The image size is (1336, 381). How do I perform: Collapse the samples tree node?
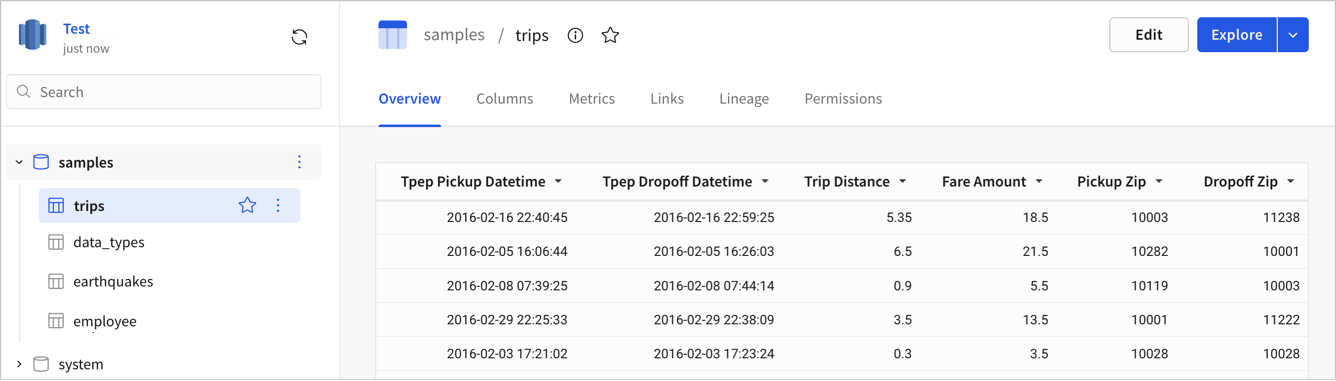click(x=19, y=162)
